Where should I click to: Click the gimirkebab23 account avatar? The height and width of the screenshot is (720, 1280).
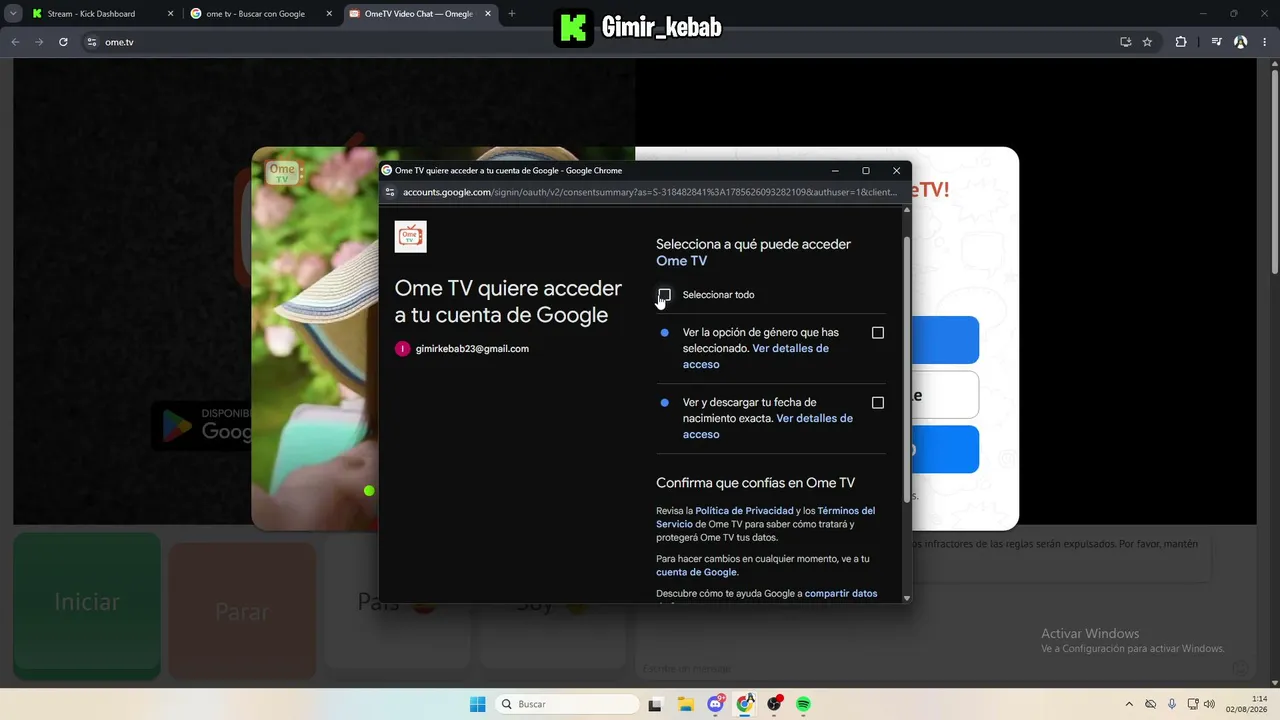coord(403,349)
